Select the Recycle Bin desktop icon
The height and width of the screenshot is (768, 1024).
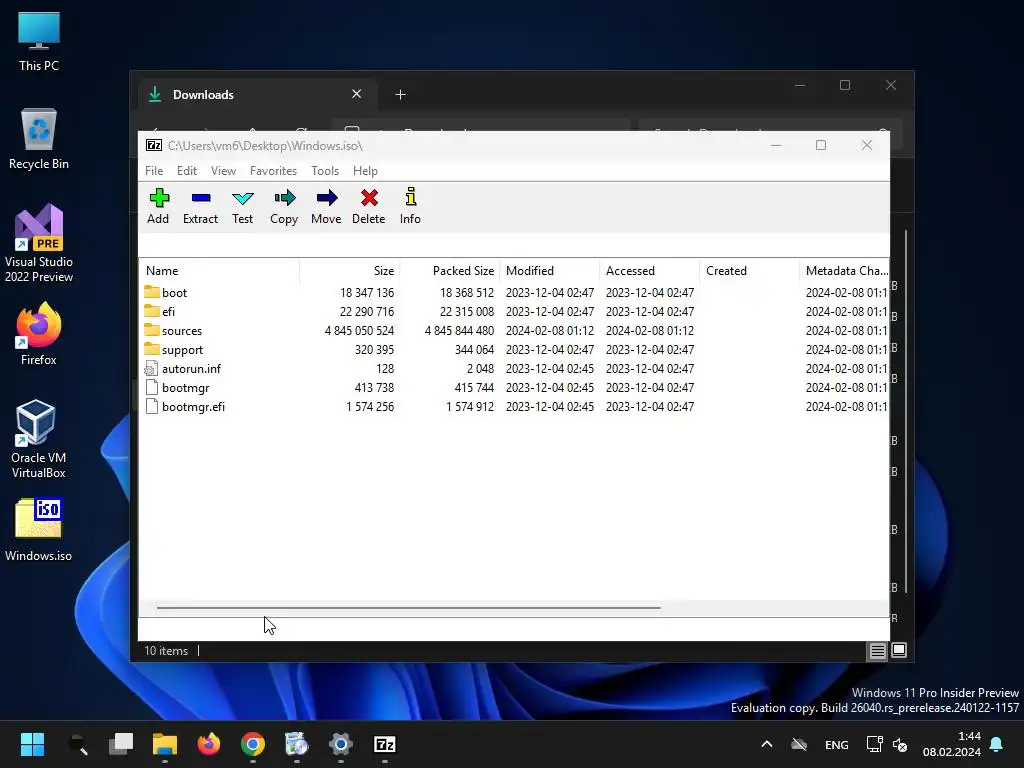point(39,139)
